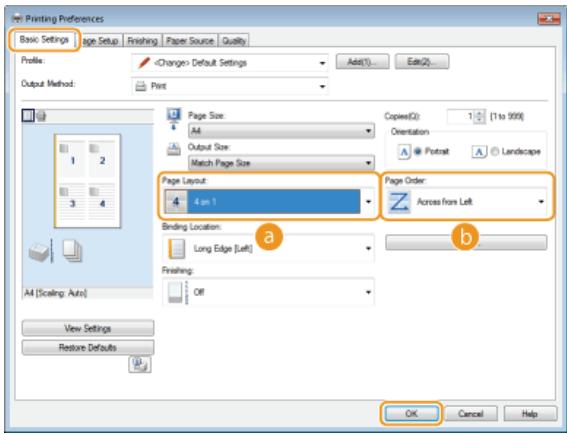This screenshot has height=434, width=567.
Task: Switch to Paper Source tab
Action: tap(190, 41)
